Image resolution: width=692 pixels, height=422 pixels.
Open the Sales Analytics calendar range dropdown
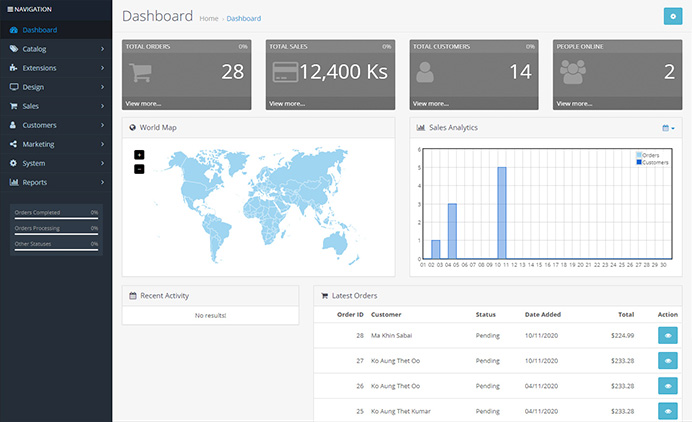click(668, 128)
